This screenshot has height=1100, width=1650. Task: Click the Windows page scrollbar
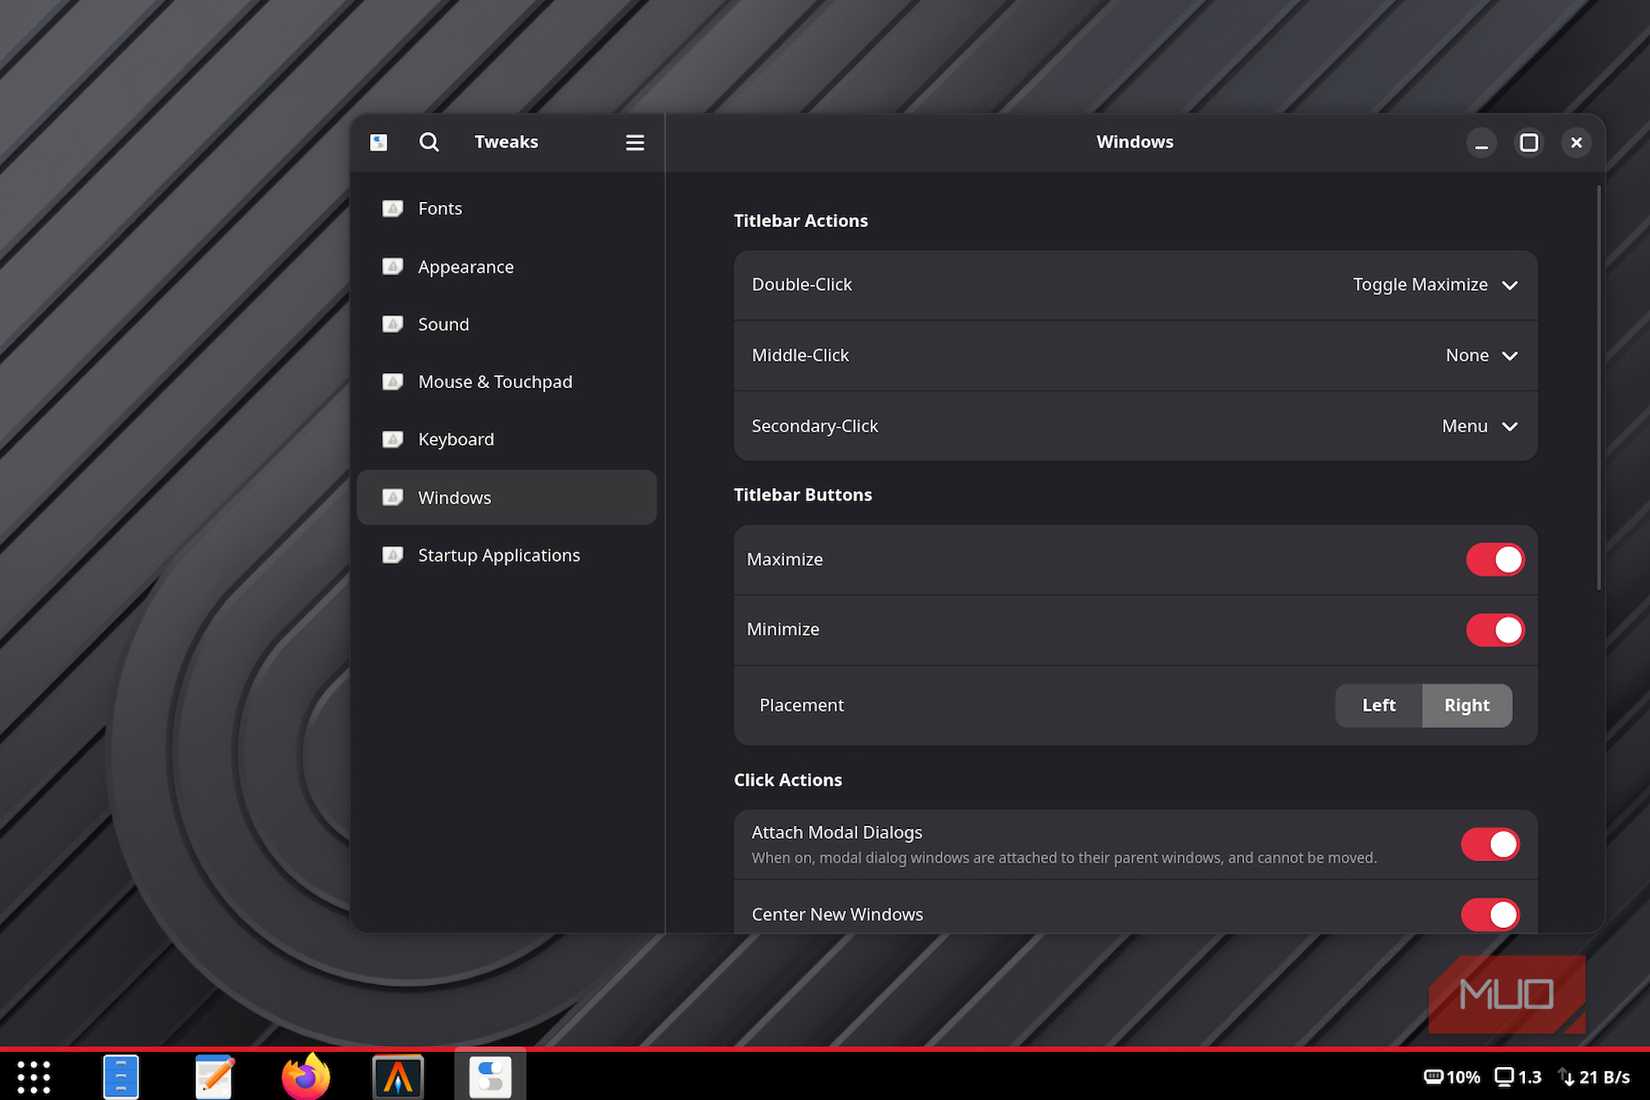click(x=1598, y=387)
